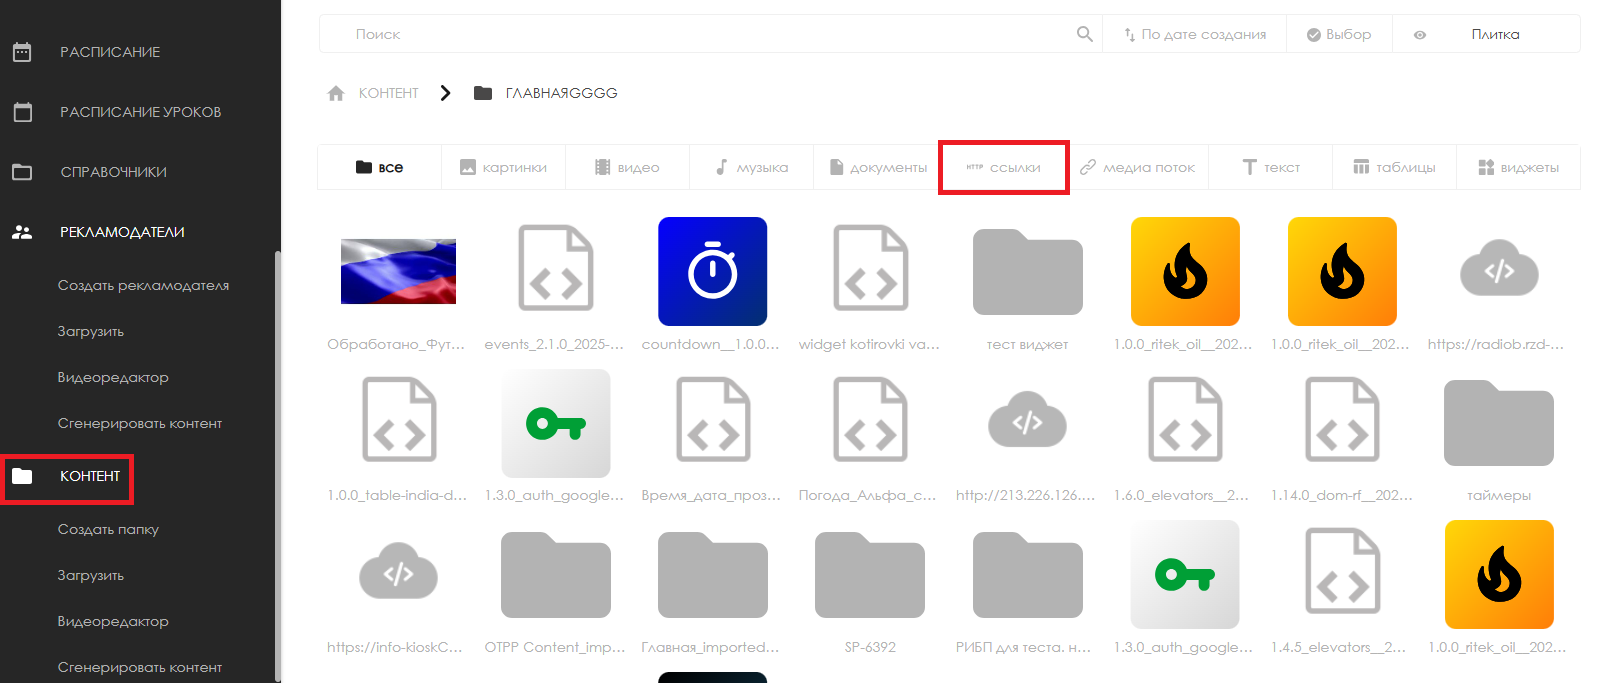This screenshot has height=683, width=1616.
Task: Click the eye visibility icon
Action: tap(1419, 34)
